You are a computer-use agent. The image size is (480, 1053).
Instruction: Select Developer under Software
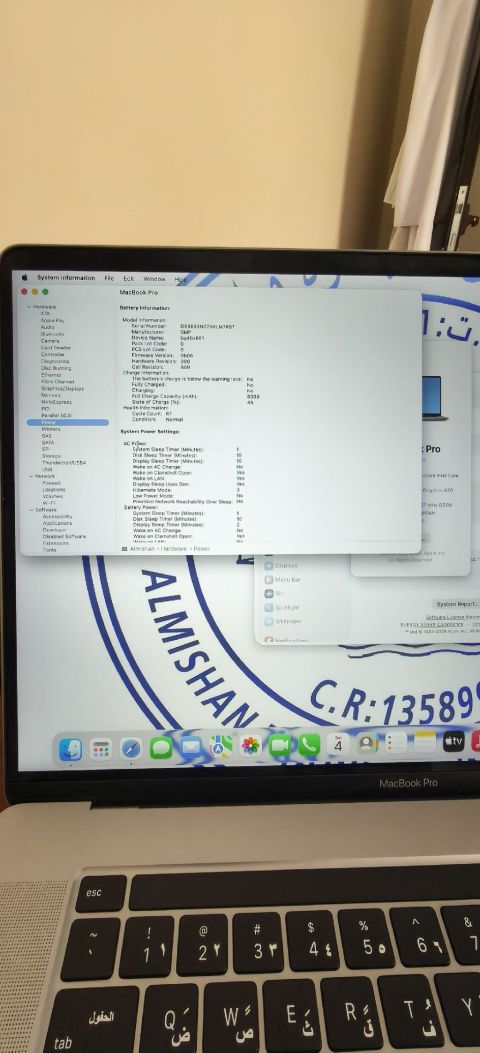54,530
